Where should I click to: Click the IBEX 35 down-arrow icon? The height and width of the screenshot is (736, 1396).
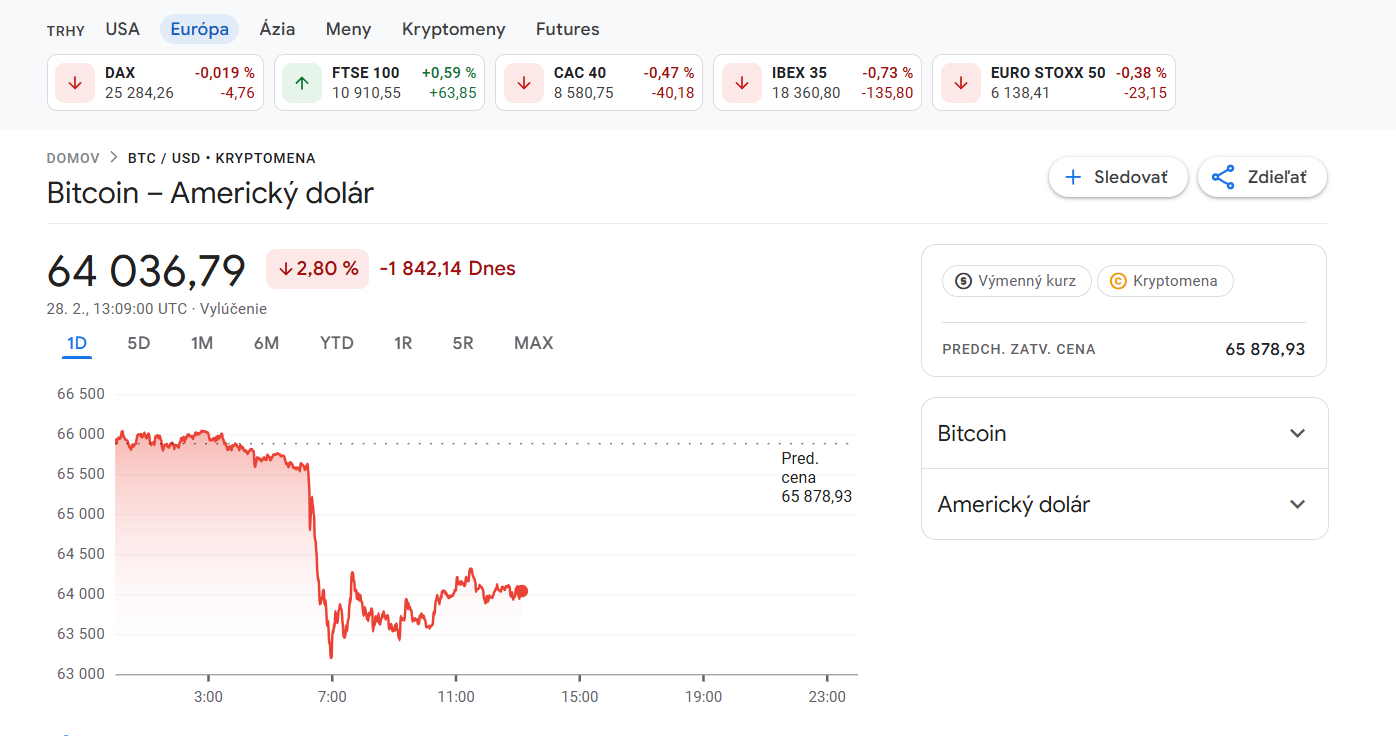pos(741,83)
